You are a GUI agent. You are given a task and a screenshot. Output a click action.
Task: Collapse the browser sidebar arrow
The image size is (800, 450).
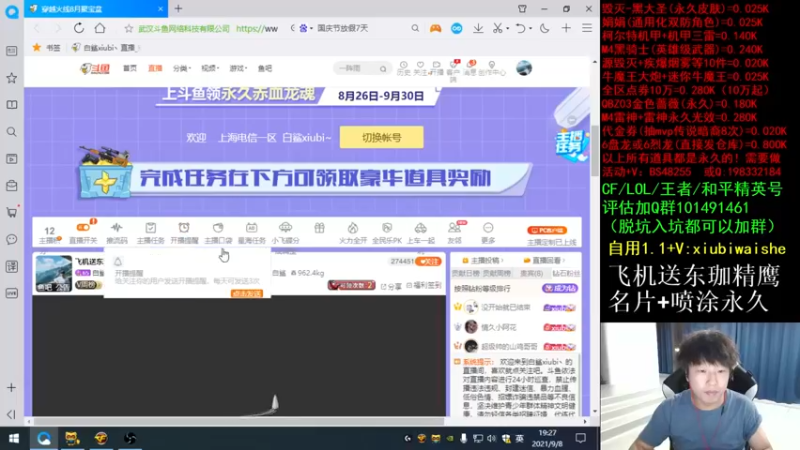click(x=11, y=414)
